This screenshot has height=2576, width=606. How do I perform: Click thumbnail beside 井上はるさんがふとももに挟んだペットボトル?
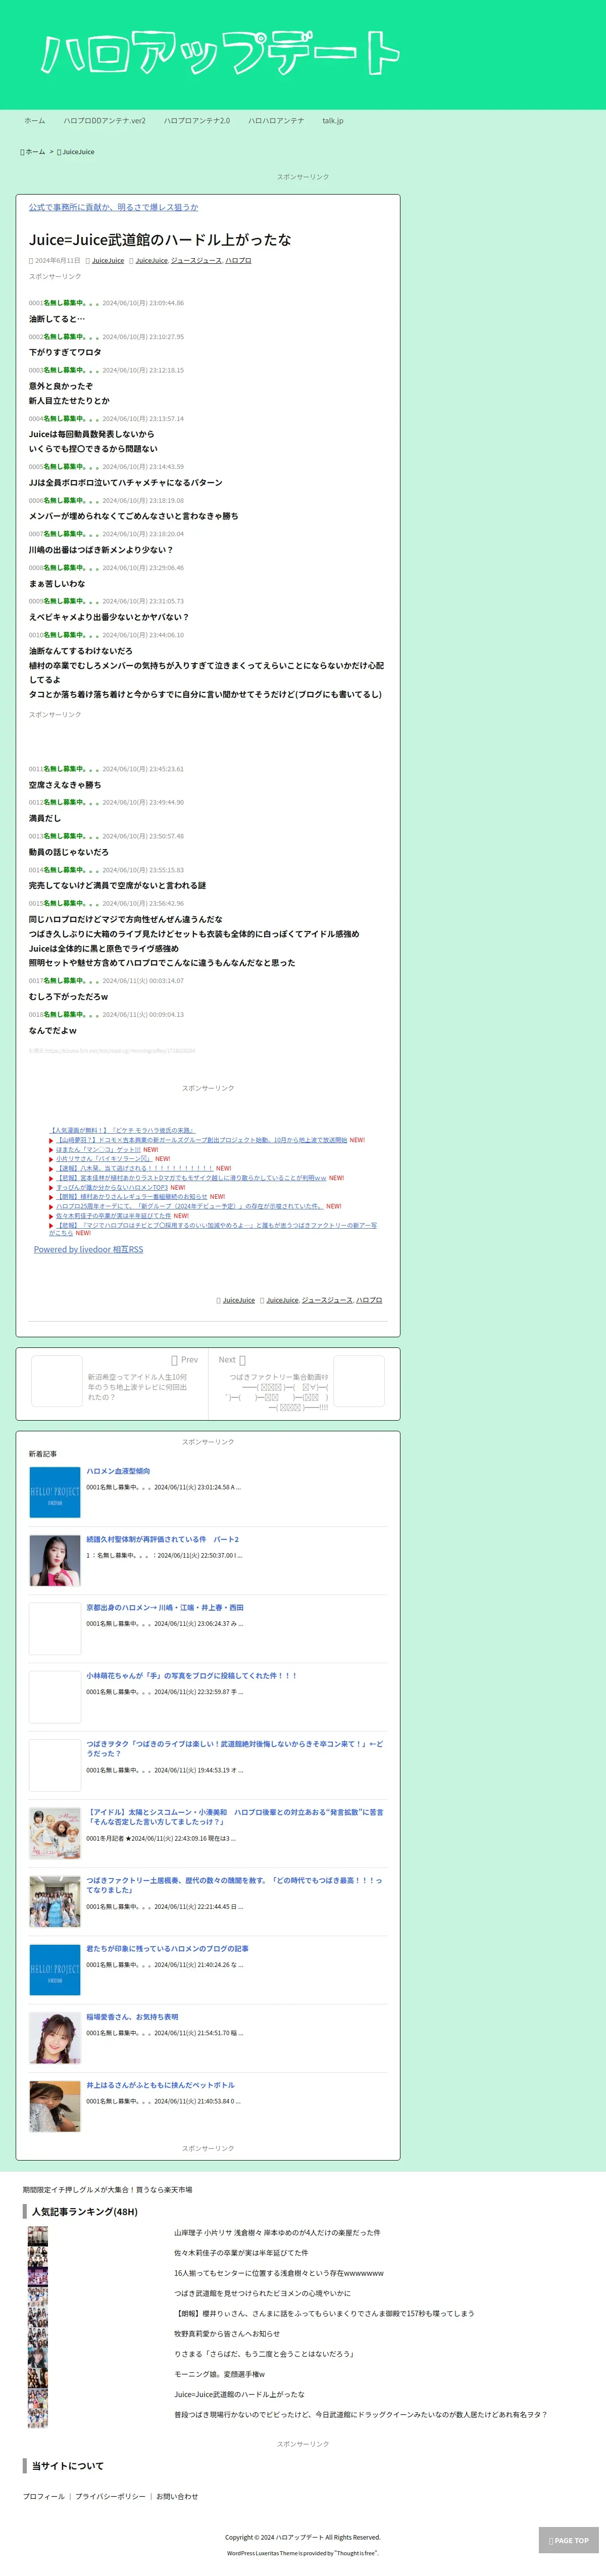click(x=55, y=2107)
